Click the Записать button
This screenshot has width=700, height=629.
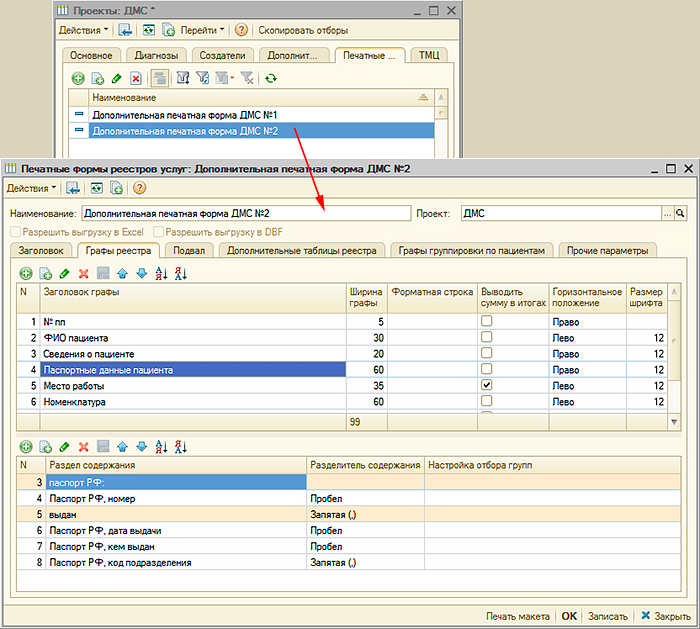(609, 616)
